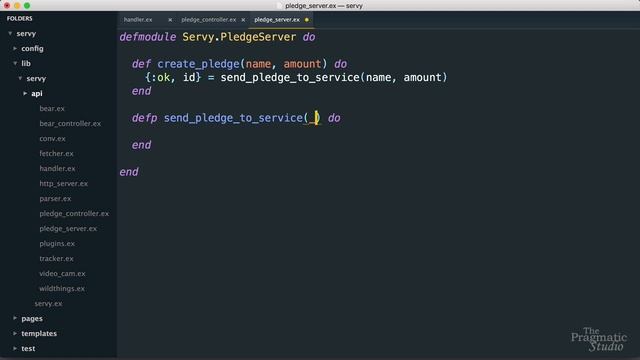Click the :ok atom in the tuple

click(x=161, y=78)
